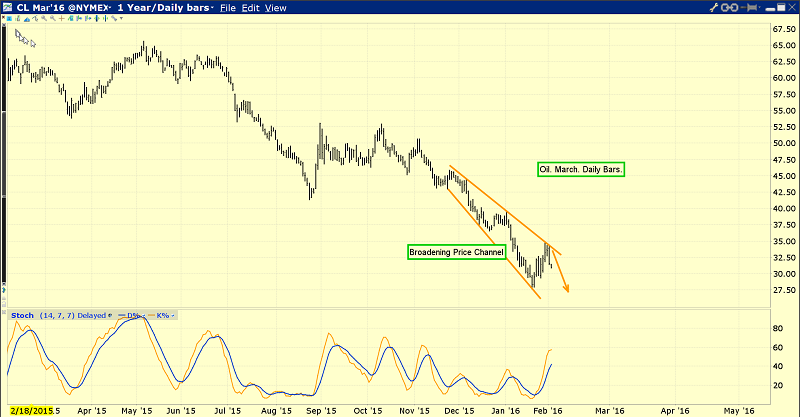Expand the dropdown arrow ending the chart toolbar

(x=121, y=18)
